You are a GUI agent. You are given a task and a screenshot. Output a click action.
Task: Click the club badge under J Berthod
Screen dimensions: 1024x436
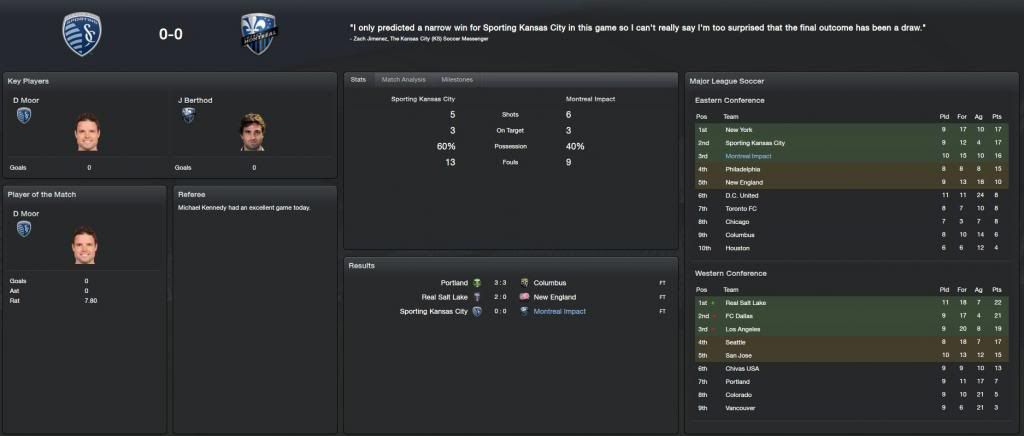click(188, 116)
